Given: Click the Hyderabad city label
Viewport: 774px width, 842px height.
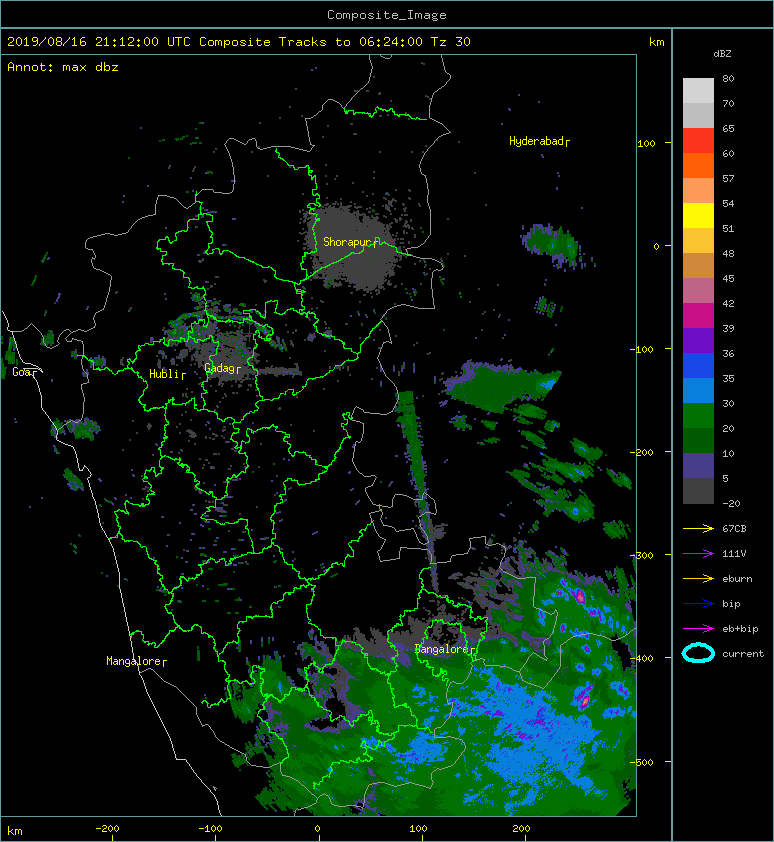Looking at the screenshot, I should point(539,141).
